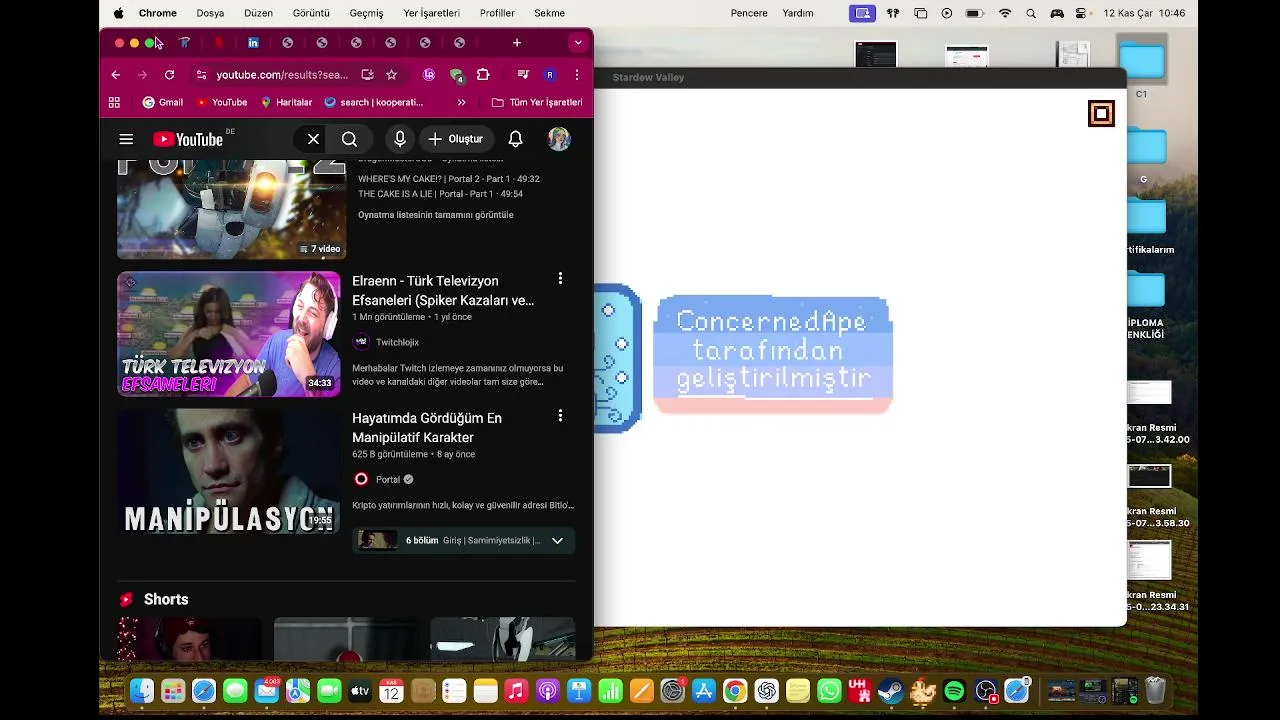Image resolution: width=1280 pixels, height=720 pixels.
Task: Open WhatsApp from the Dock
Action: point(829,691)
